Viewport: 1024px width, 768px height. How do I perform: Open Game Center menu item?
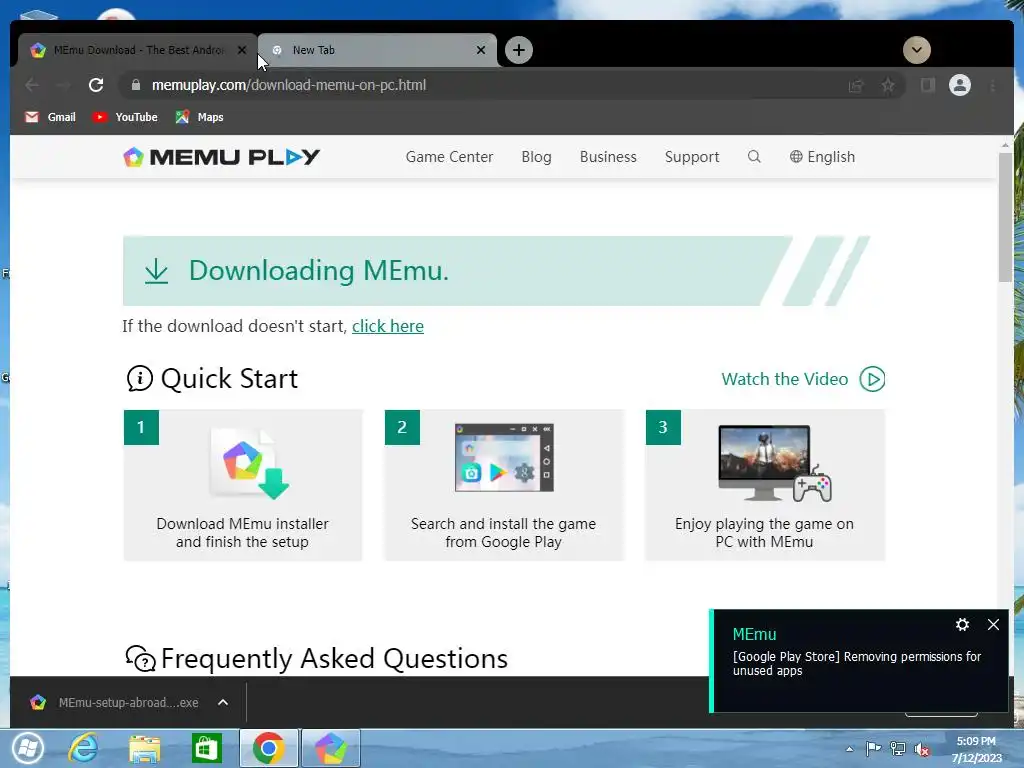point(449,157)
